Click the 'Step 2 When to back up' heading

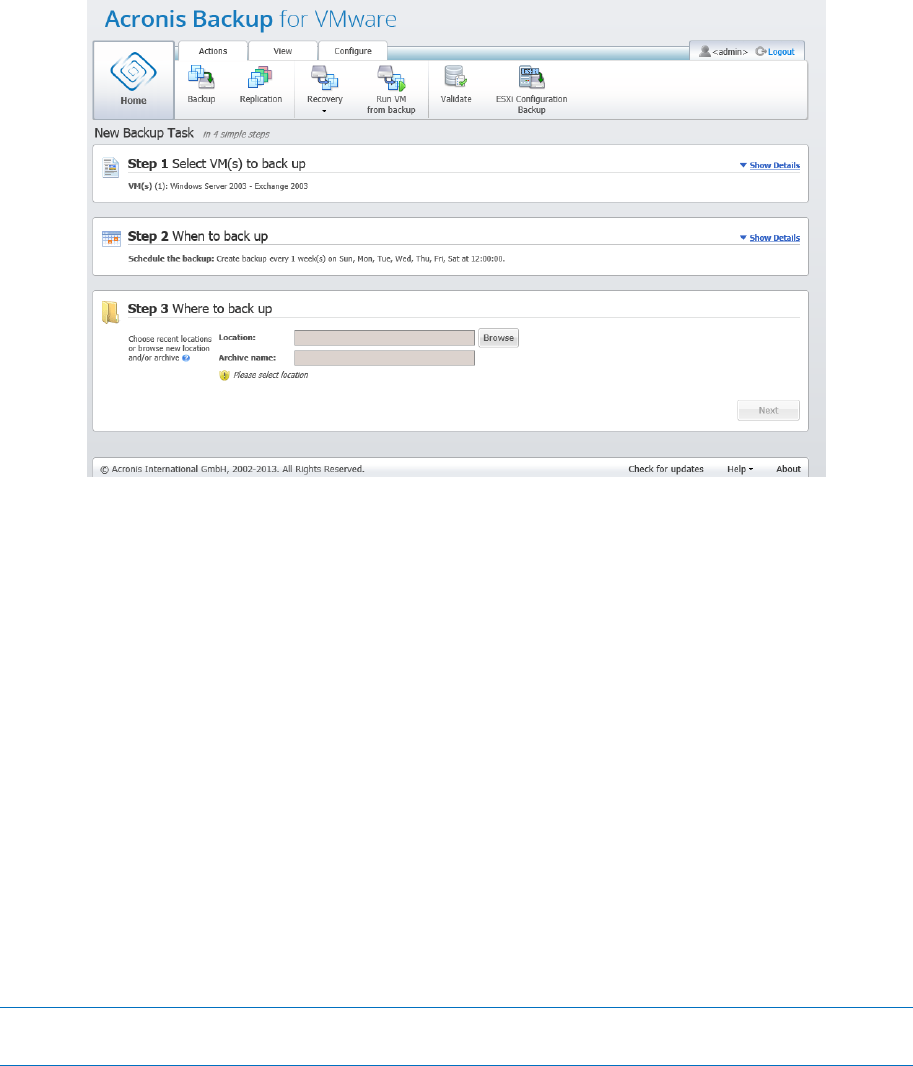[x=198, y=237]
